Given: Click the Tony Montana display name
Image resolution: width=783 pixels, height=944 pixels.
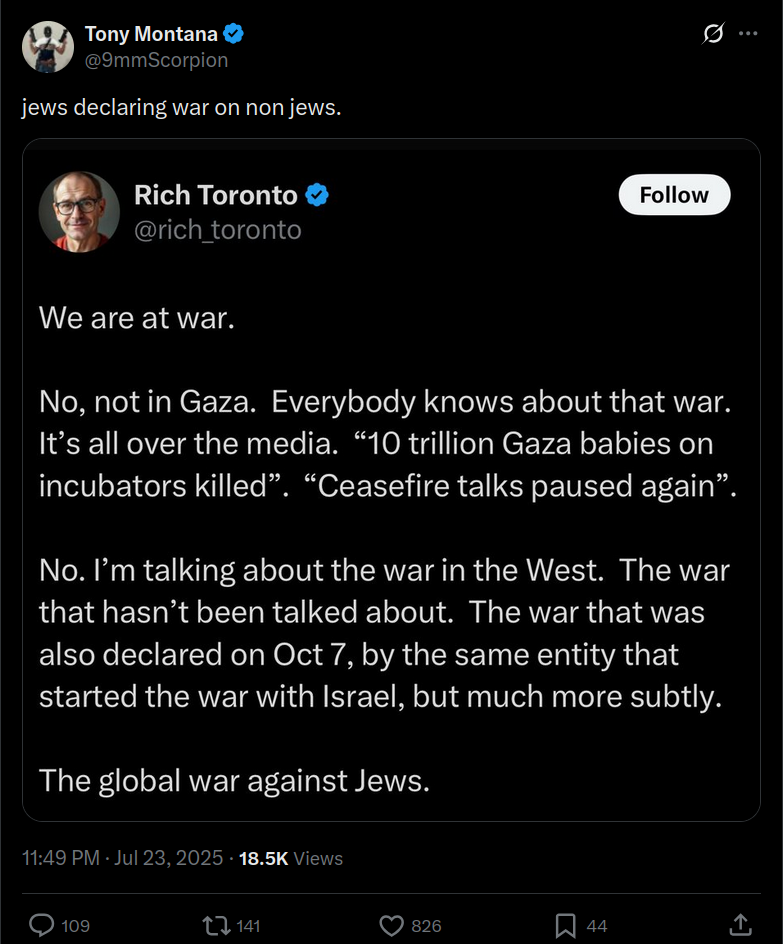Looking at the screenshot, I should 151,34.
